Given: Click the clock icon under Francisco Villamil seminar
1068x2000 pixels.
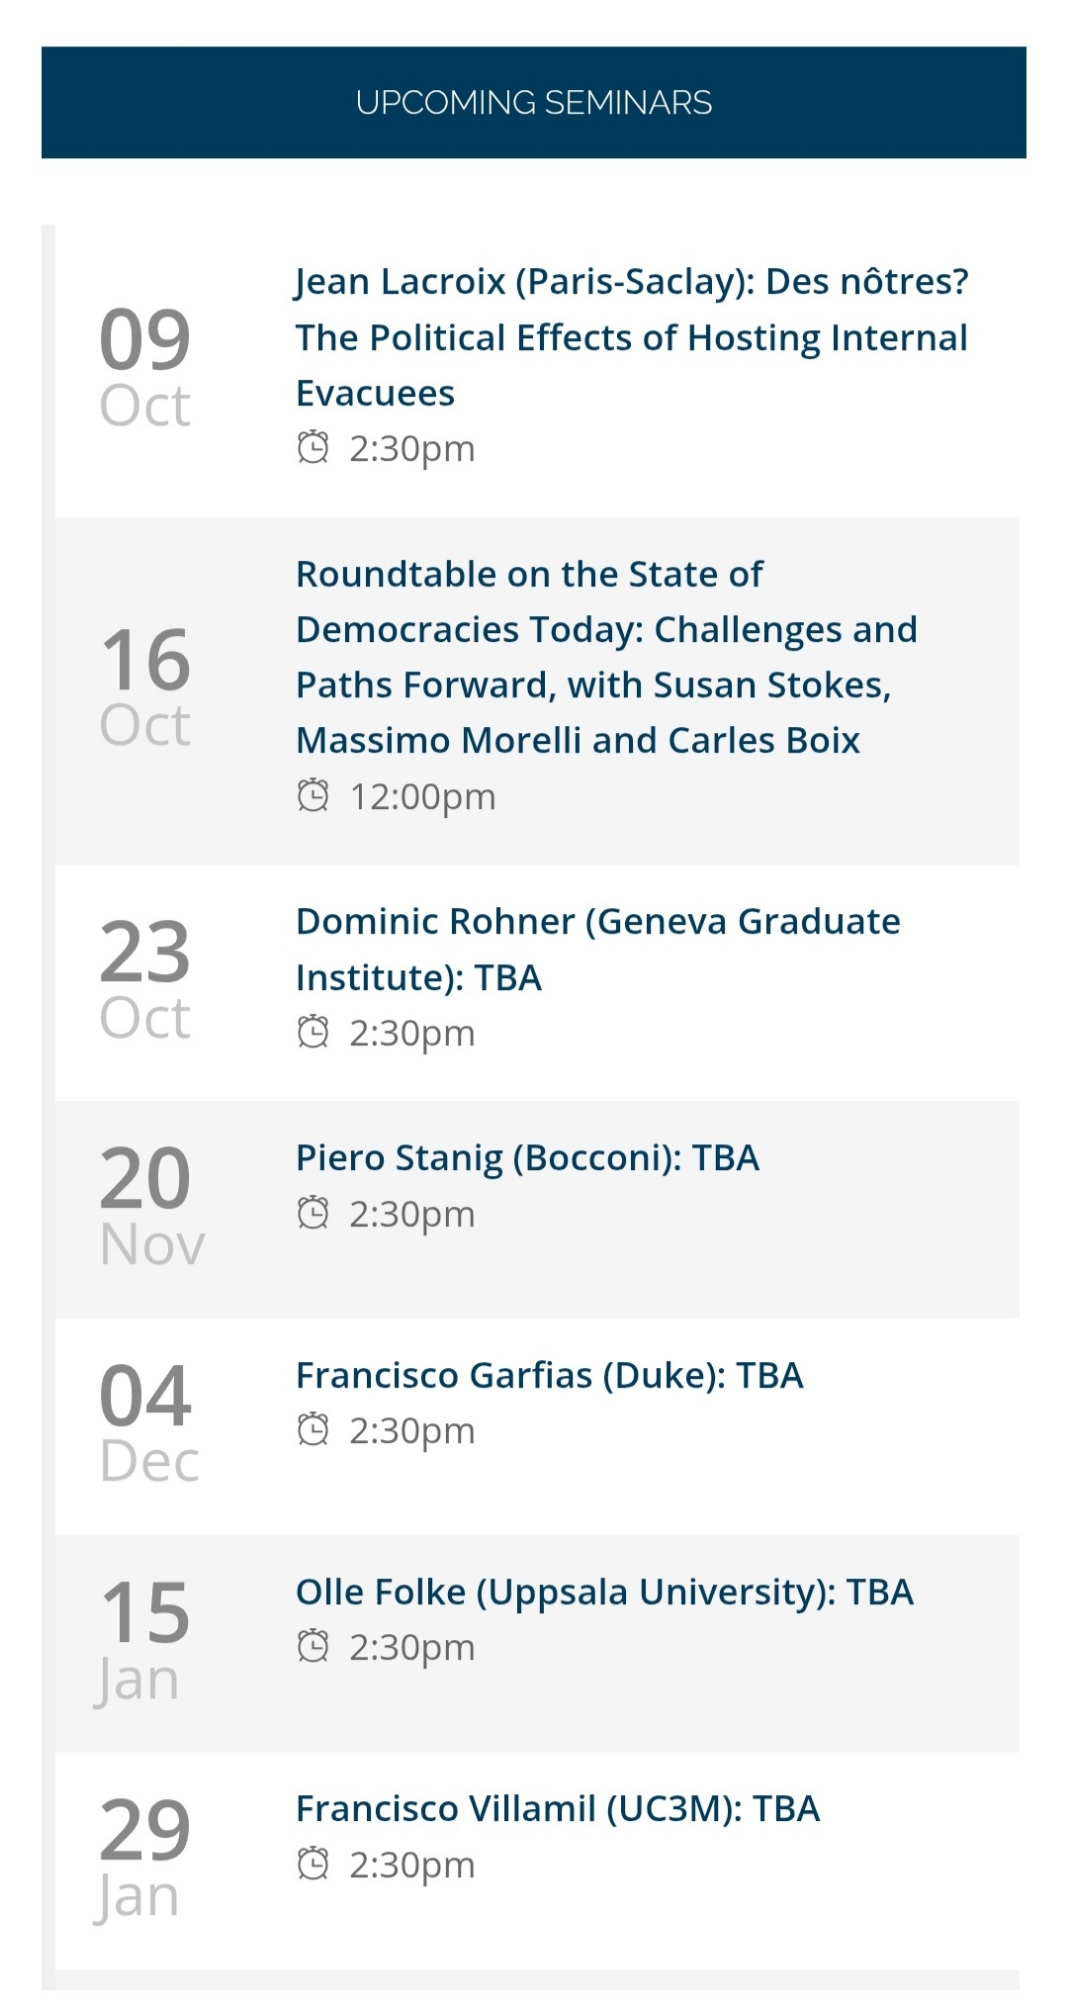Looking at the screenshot, I should (x=313, y=1863).
